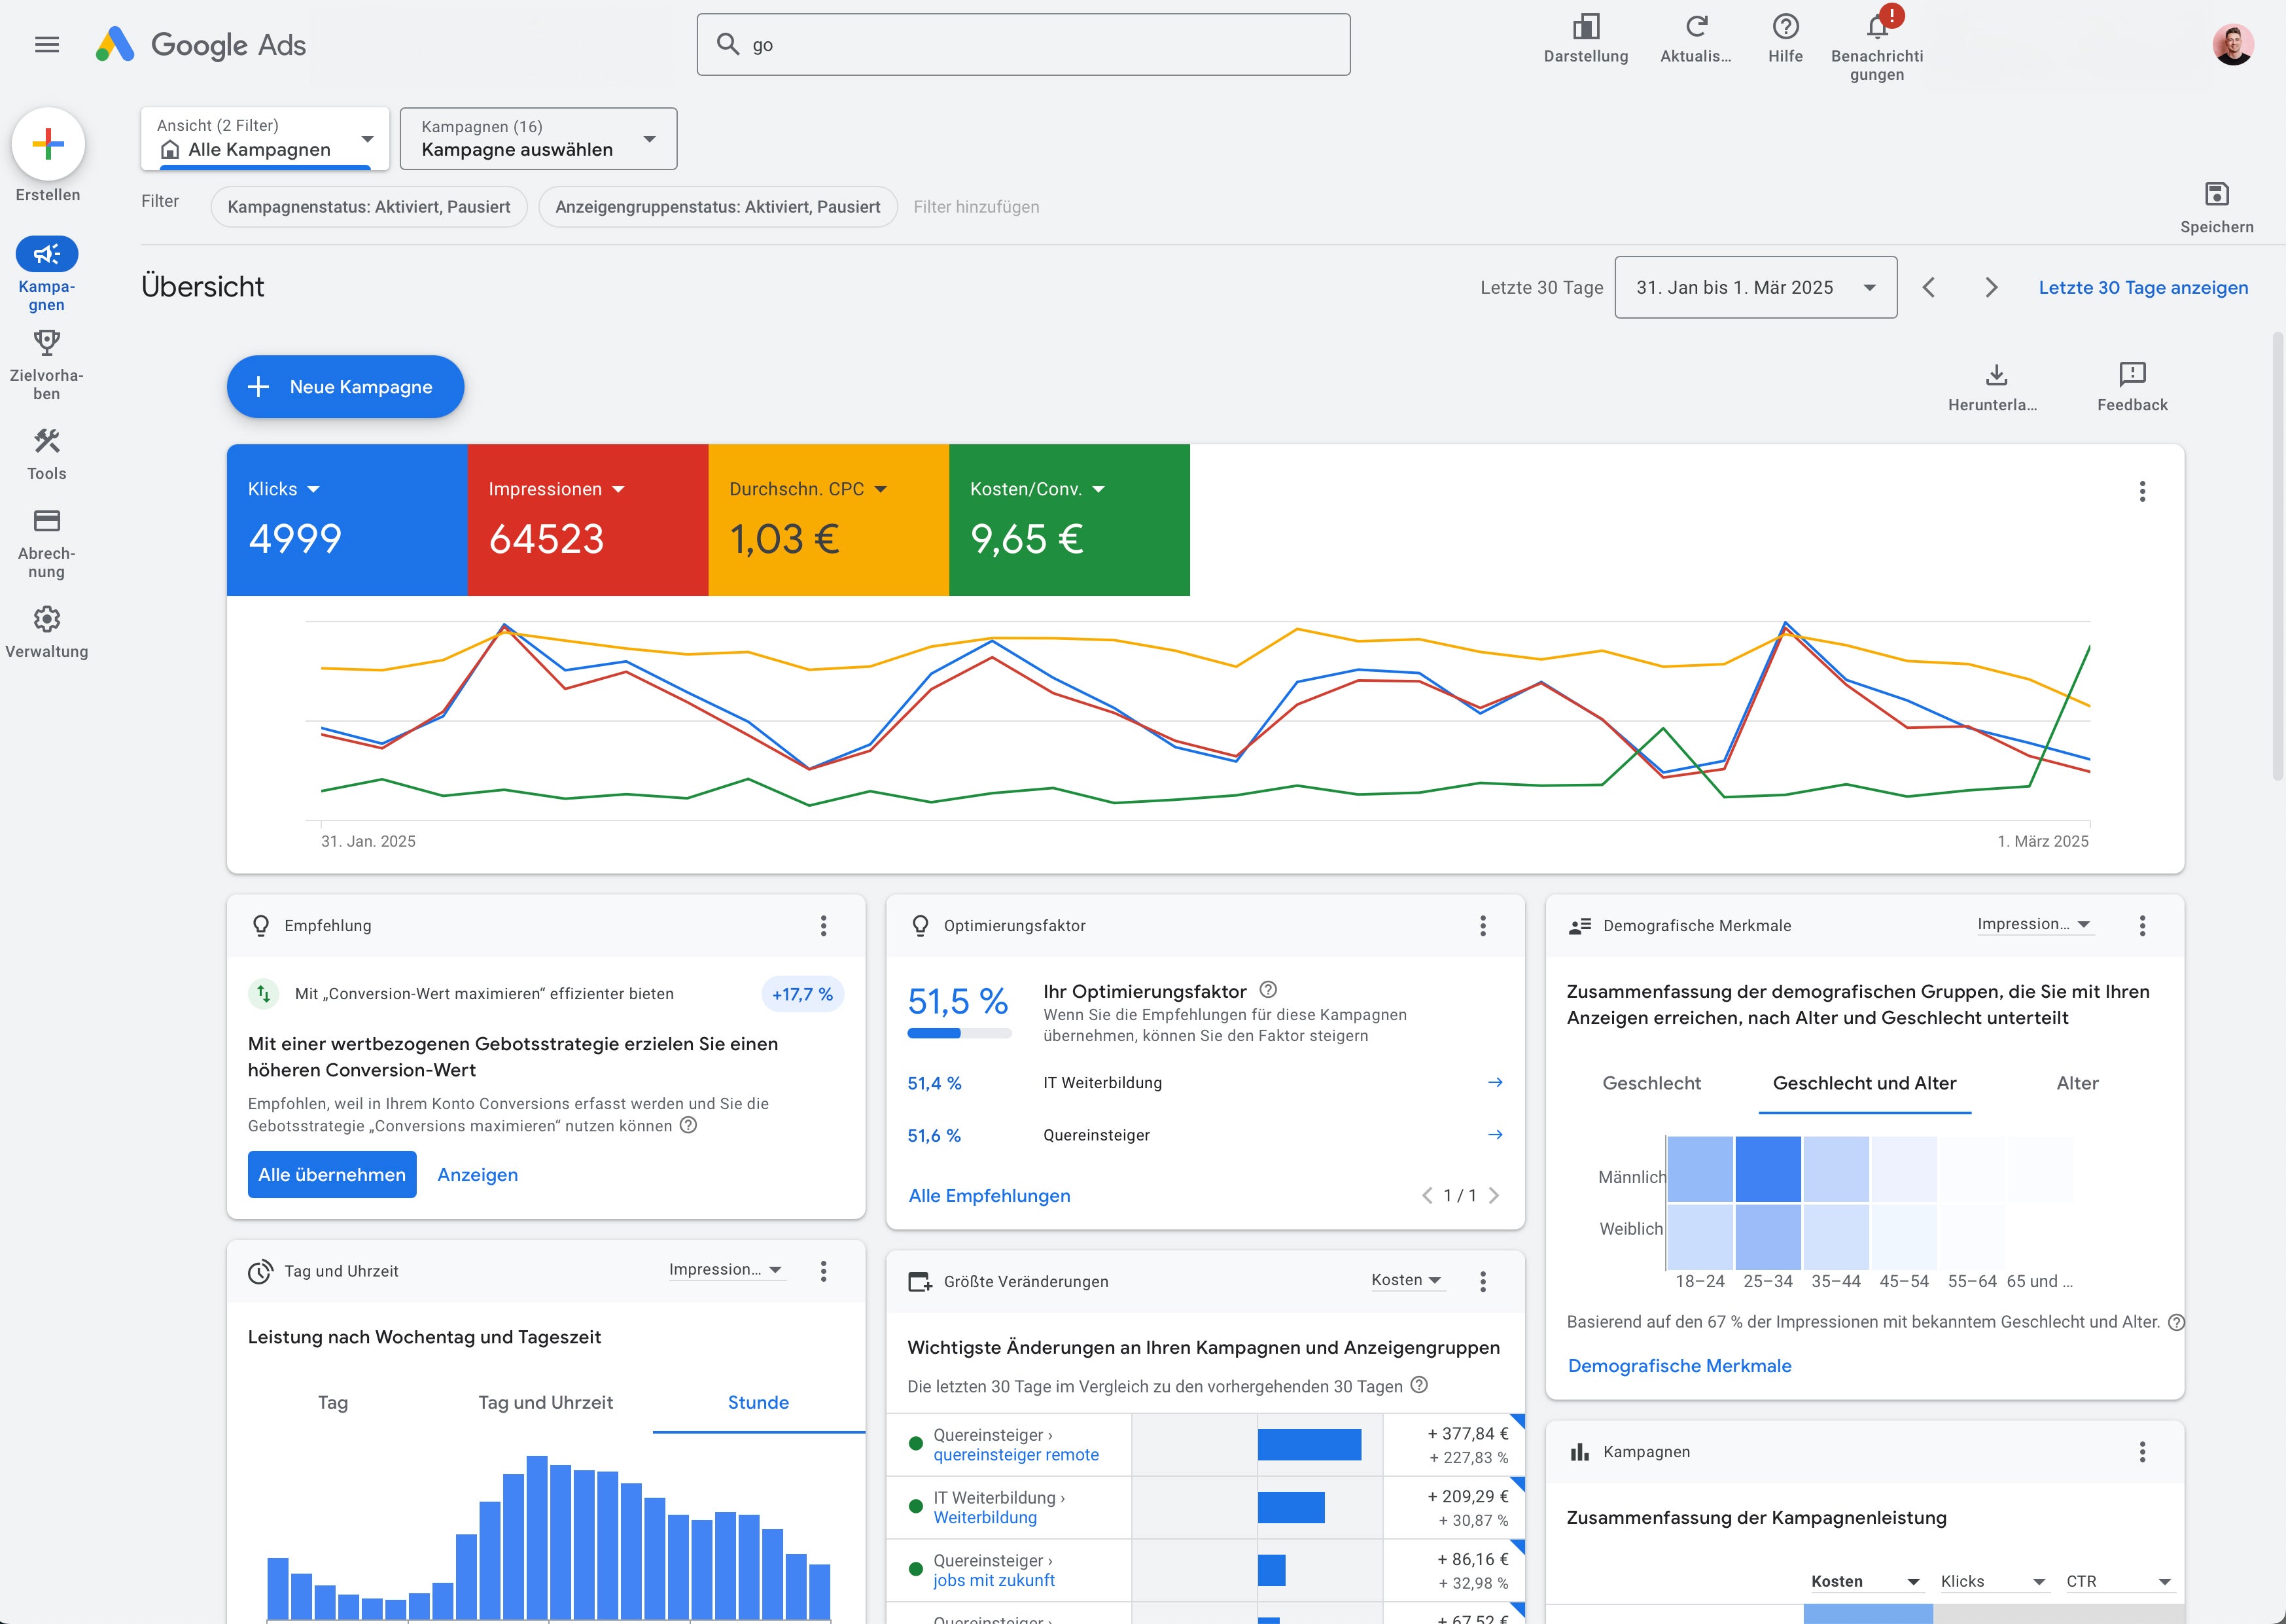Open Zielvorhaben trophy icon in sidebar
This screenshot has height=1624, width=2286.
[47, 343]
